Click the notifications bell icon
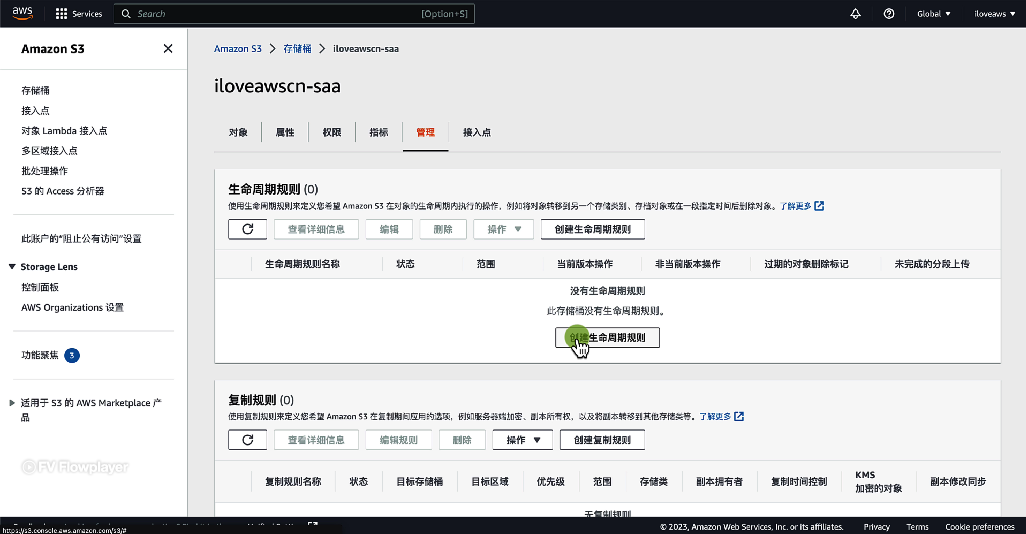Image resolution: width=1026 pixels, height=534 pixels. (855, 14)
